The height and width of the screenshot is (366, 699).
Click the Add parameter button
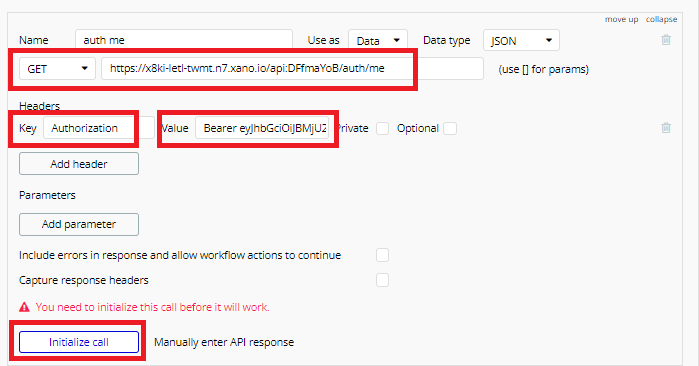79,224
